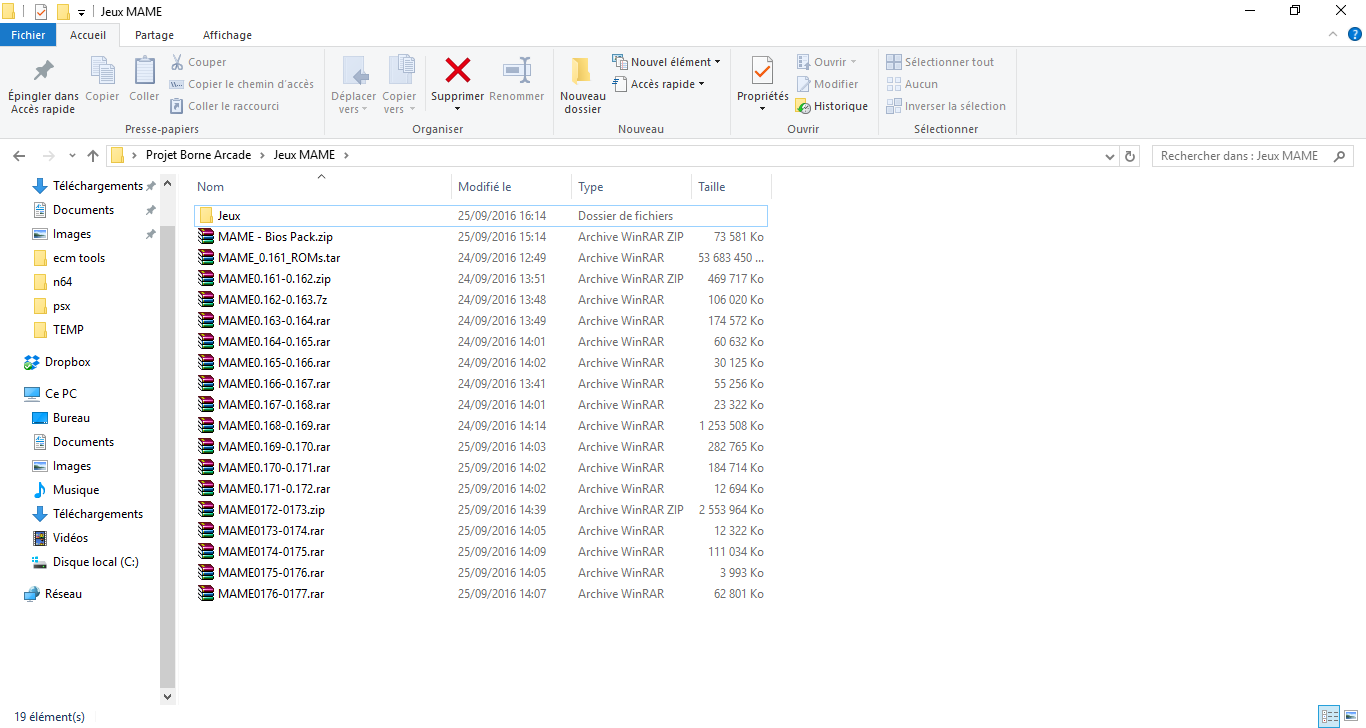
Task: Click the Renommer icon
Action: tap(517, 70)
